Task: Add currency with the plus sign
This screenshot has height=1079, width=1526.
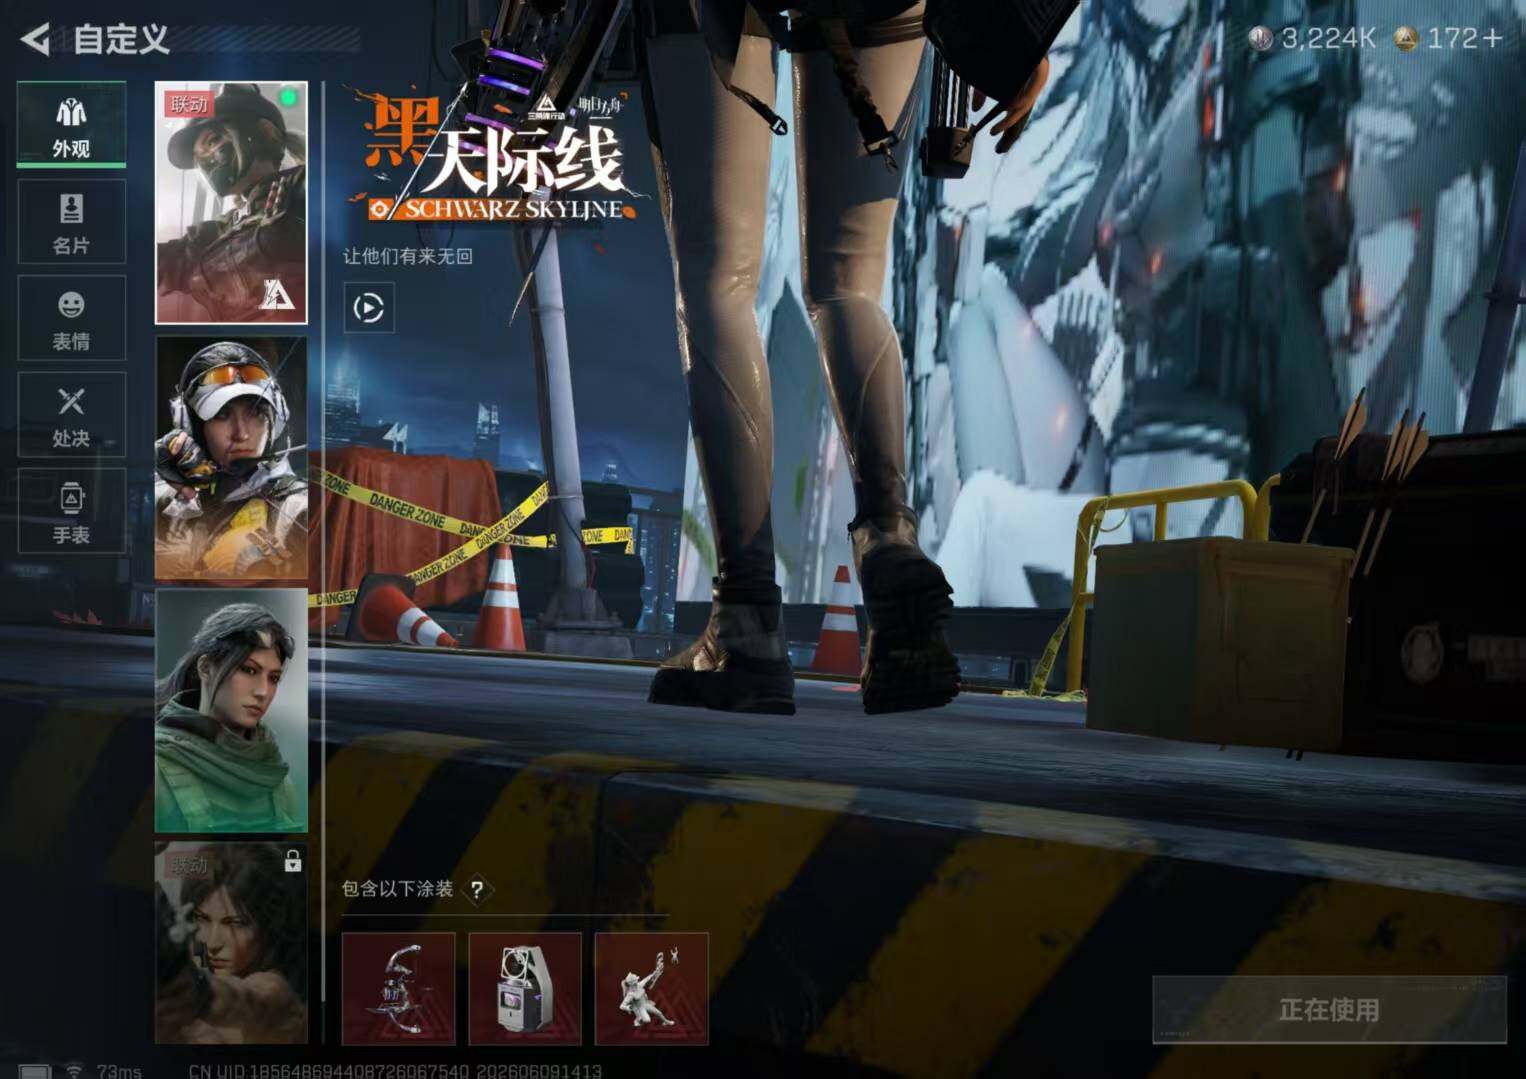Action: 1492,38
